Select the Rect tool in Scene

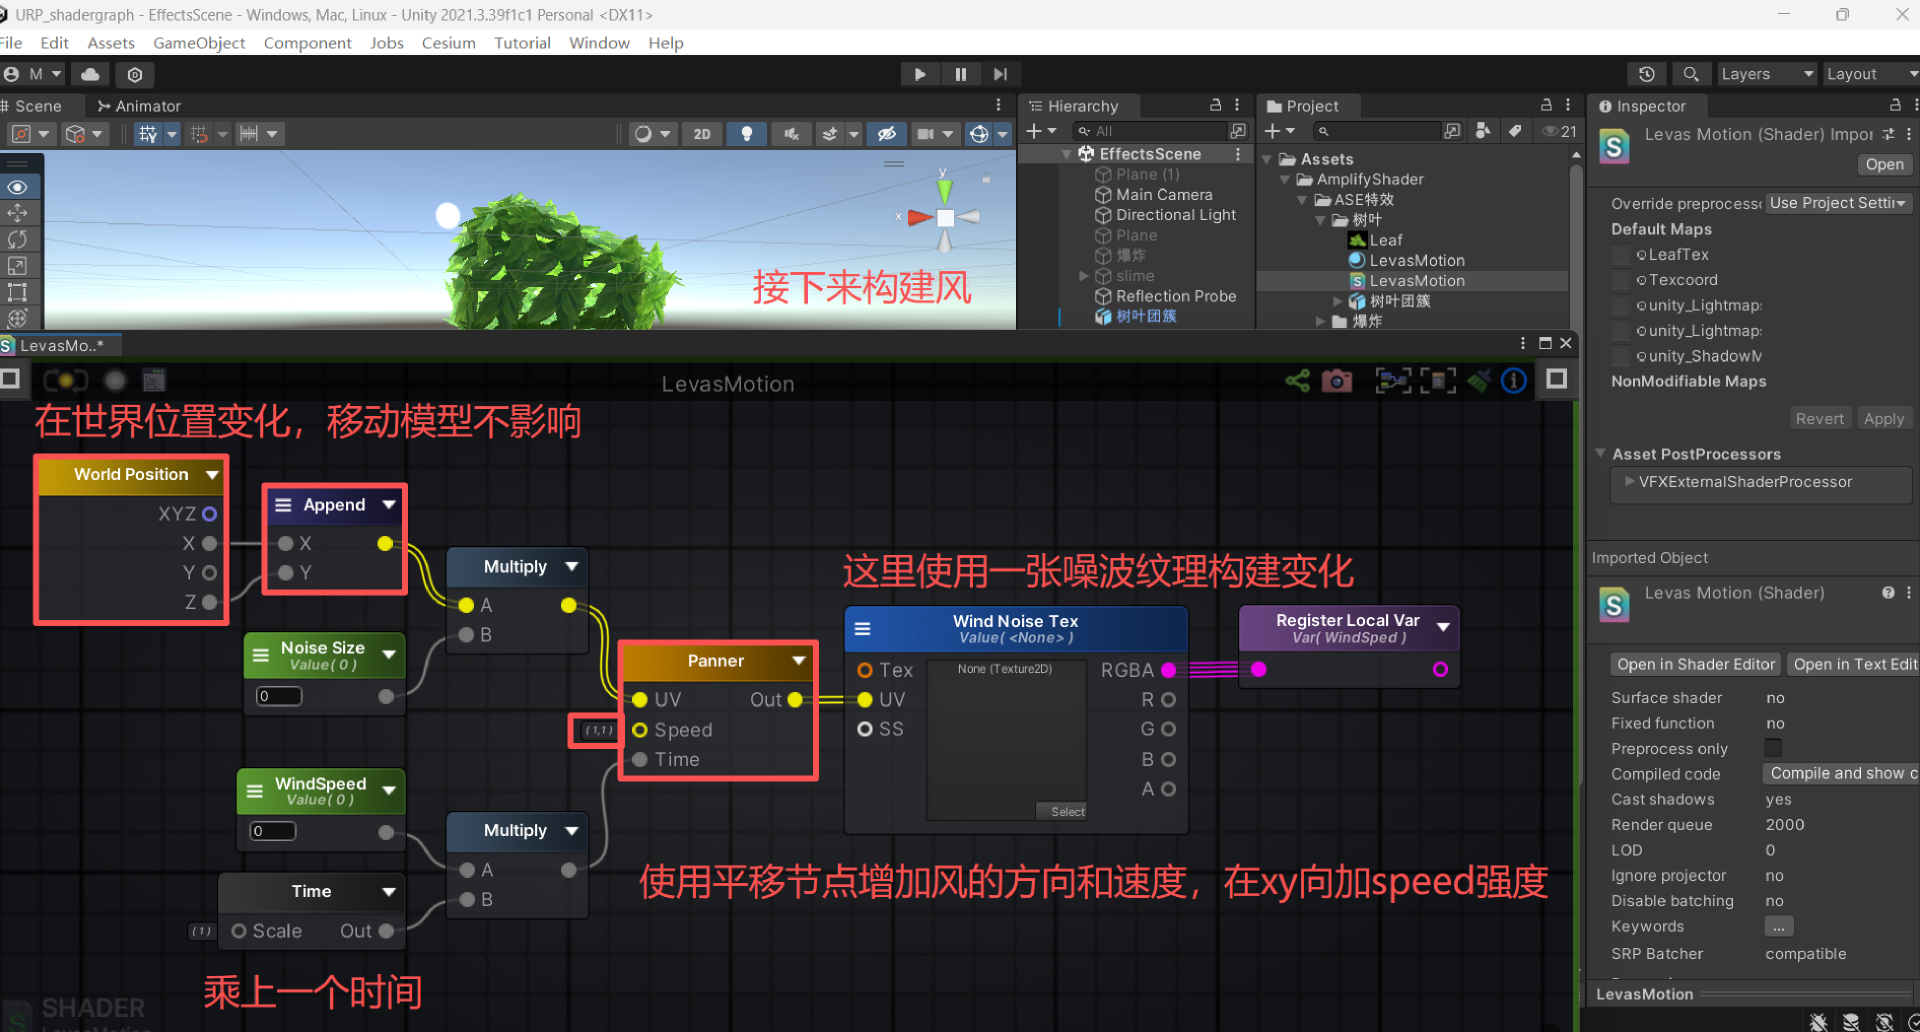pos(17,292)
